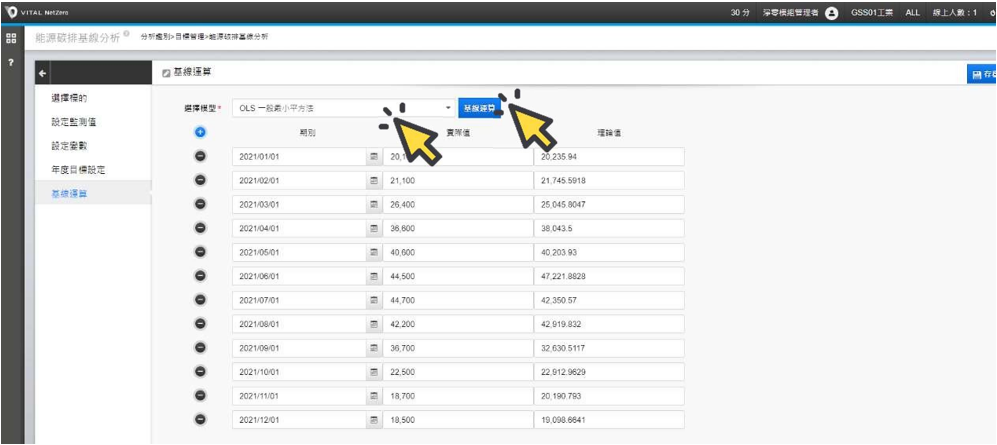
Task: Expand the OLS model selection dropdown
Action: click(448, 107)
